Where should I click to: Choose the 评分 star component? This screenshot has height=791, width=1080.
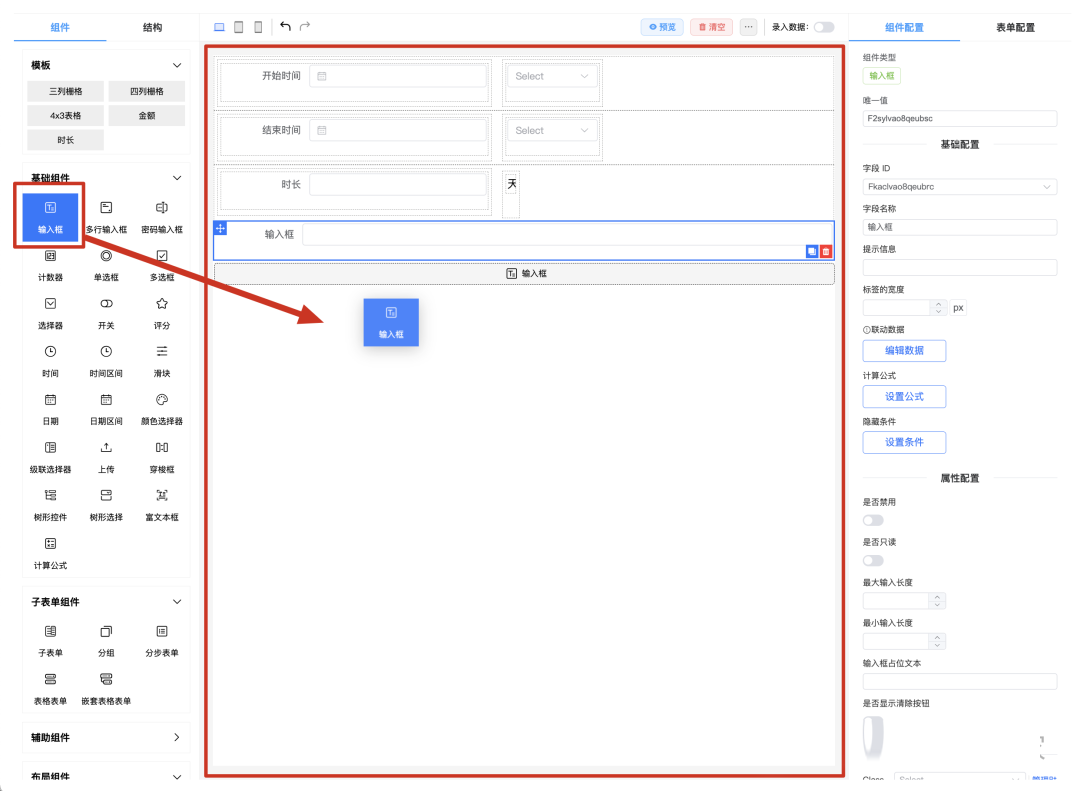(x=162, y=310)
